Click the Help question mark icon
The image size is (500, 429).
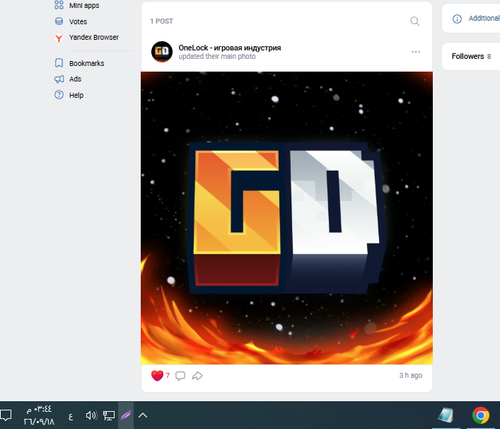tap(59, 95)
